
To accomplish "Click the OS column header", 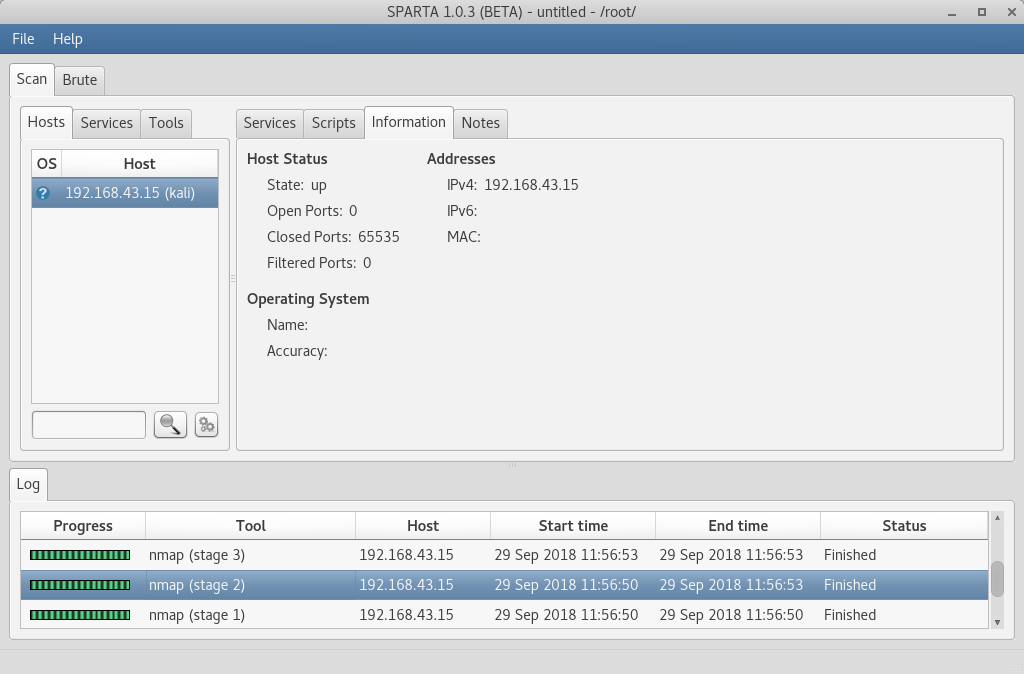I will click(46, 163).
